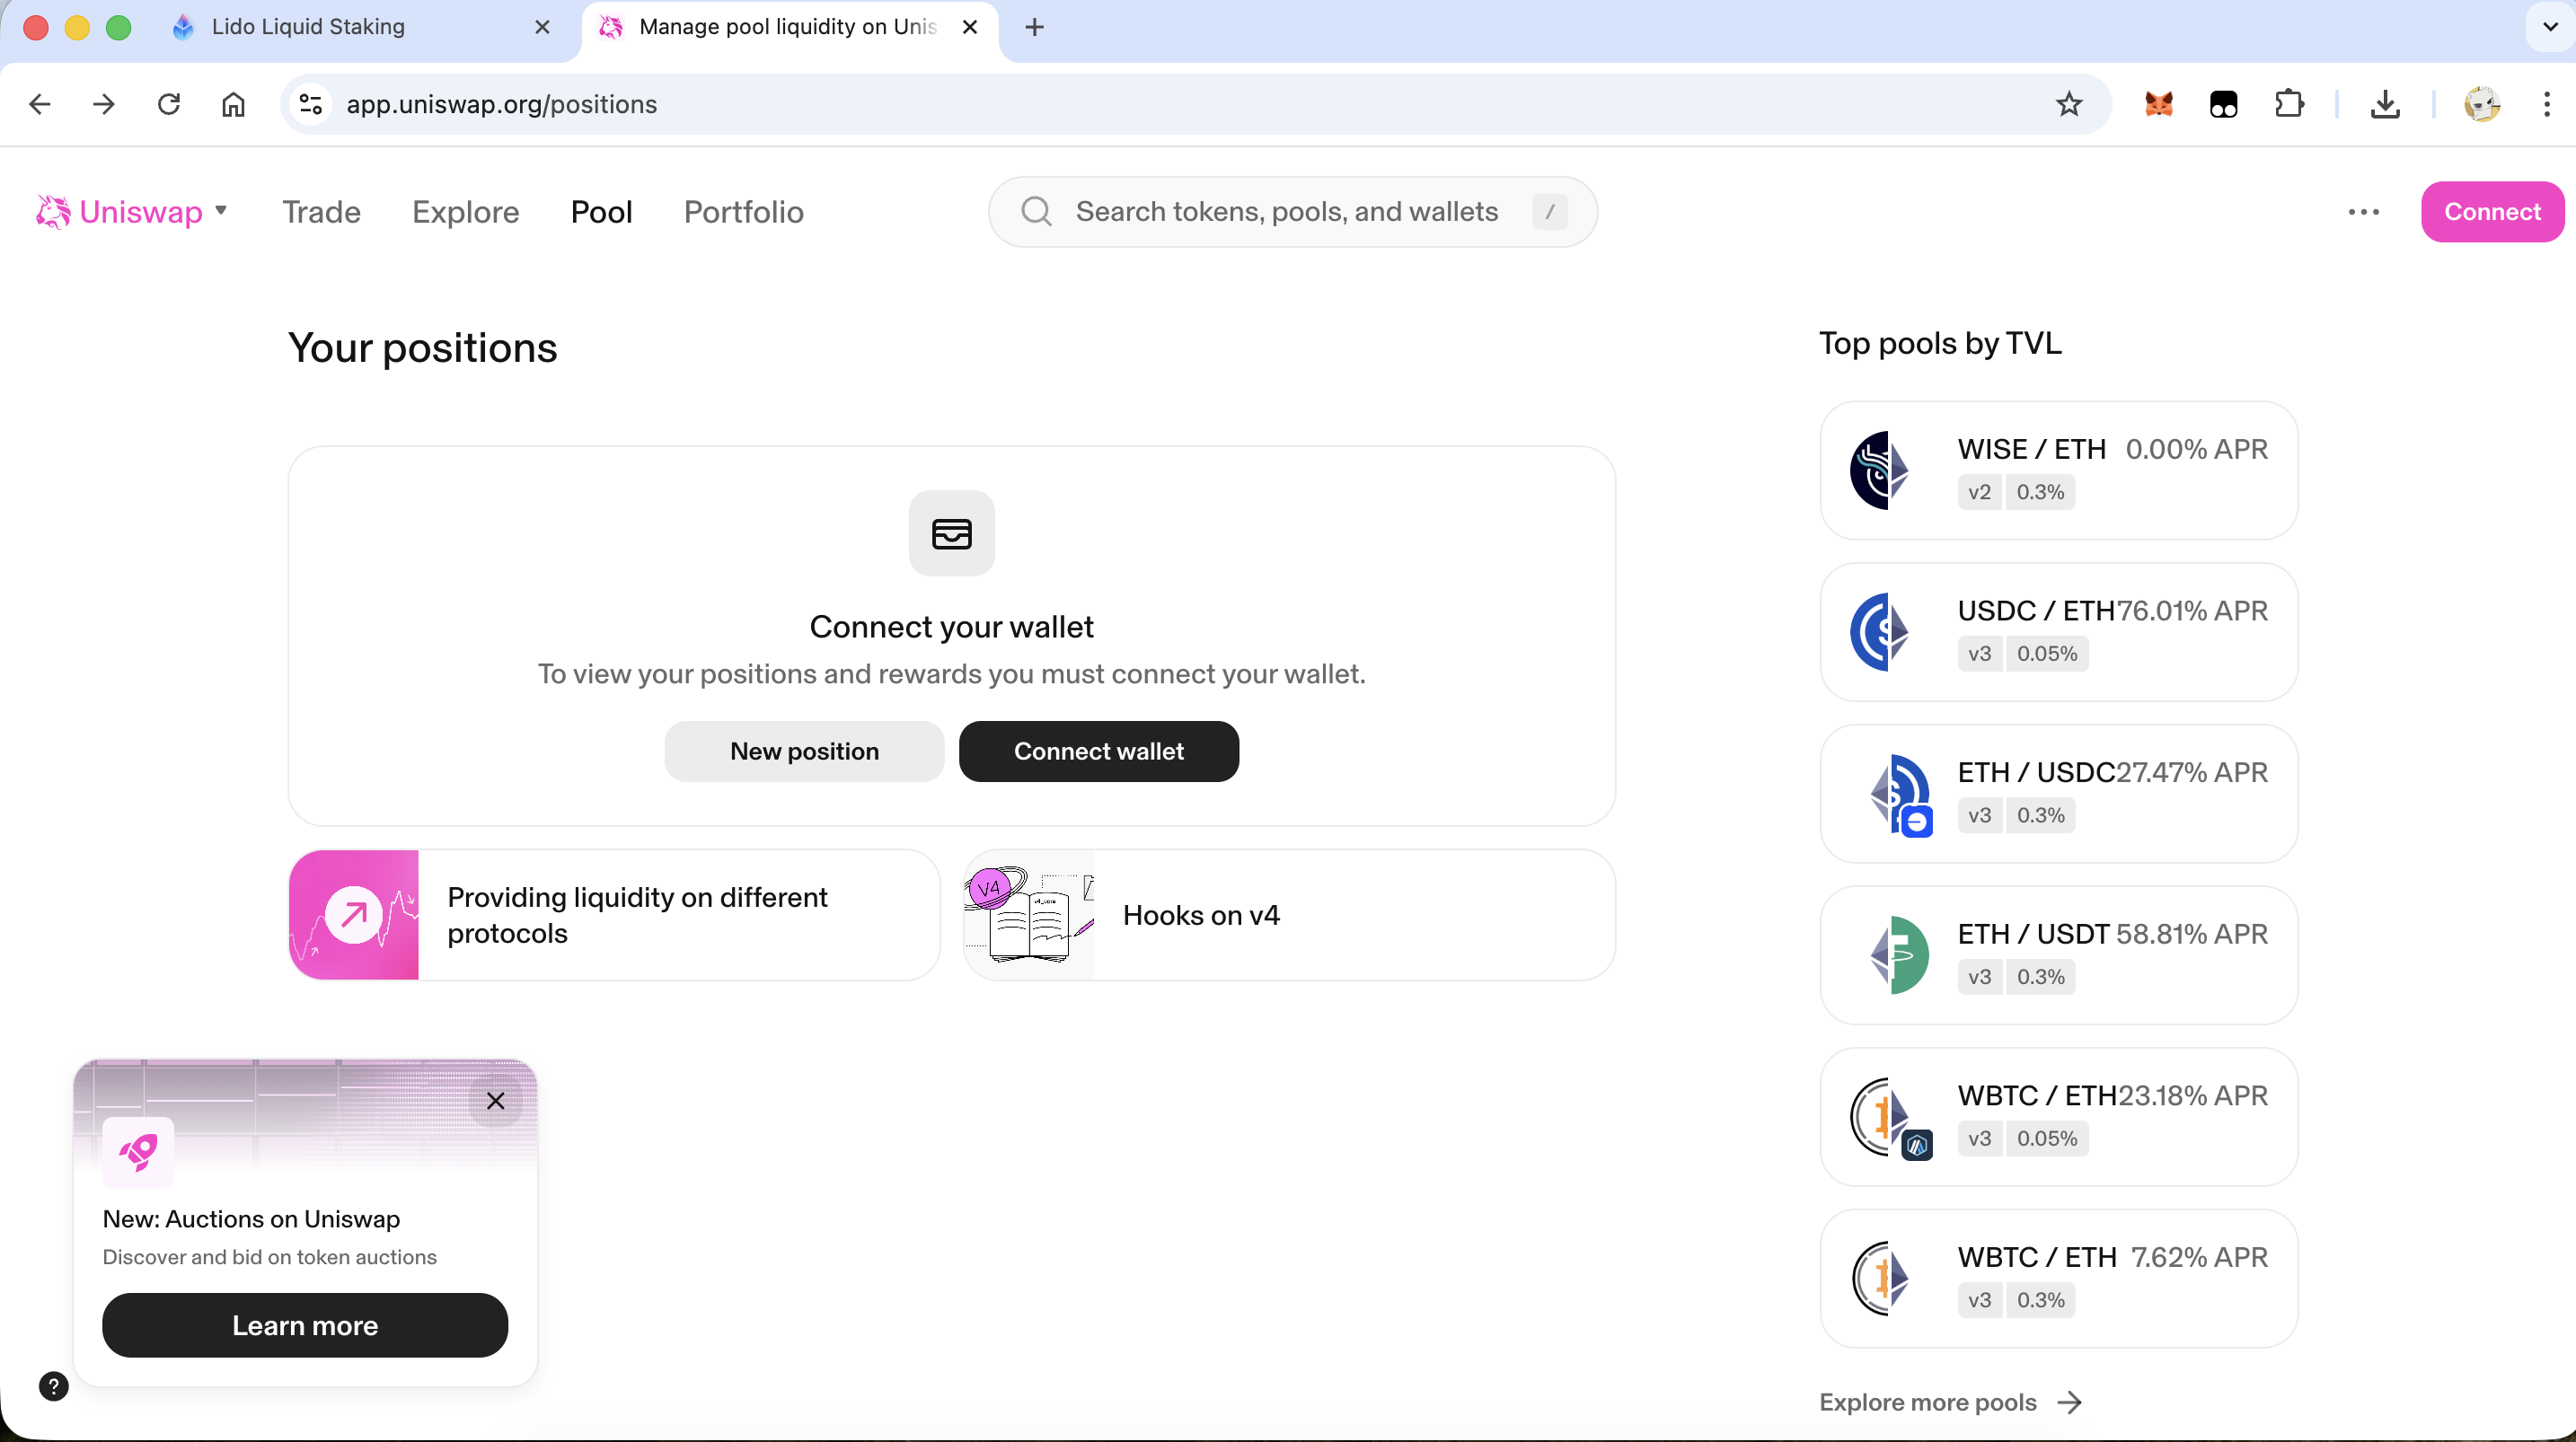Switch to the Lido Liquid Staking tab
The width and height of the screenshot is (2576, 1442).
coord(308,27)
